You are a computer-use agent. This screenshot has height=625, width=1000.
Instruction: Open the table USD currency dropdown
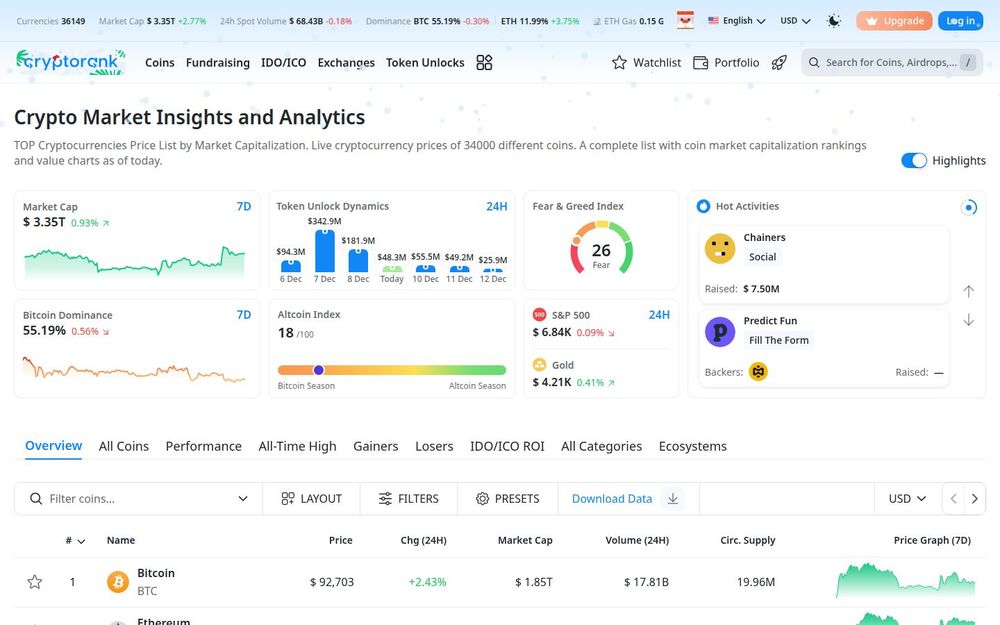pos(908,499)
